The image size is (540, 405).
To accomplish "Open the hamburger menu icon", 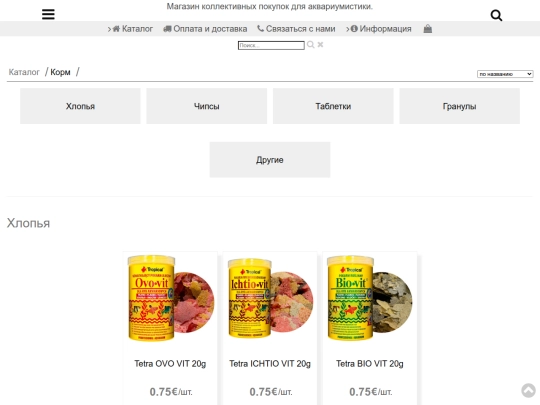I will (x=48, y=14).
